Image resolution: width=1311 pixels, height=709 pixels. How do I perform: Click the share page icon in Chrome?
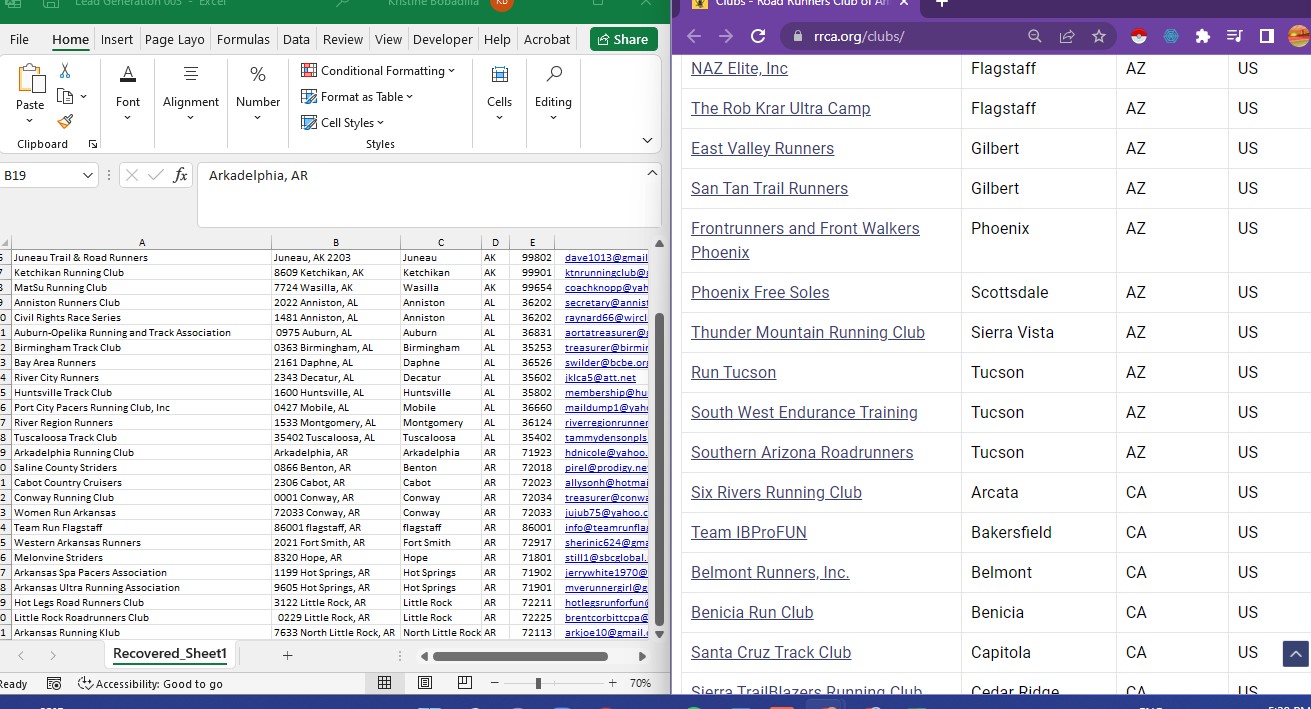click(1067, 36)
